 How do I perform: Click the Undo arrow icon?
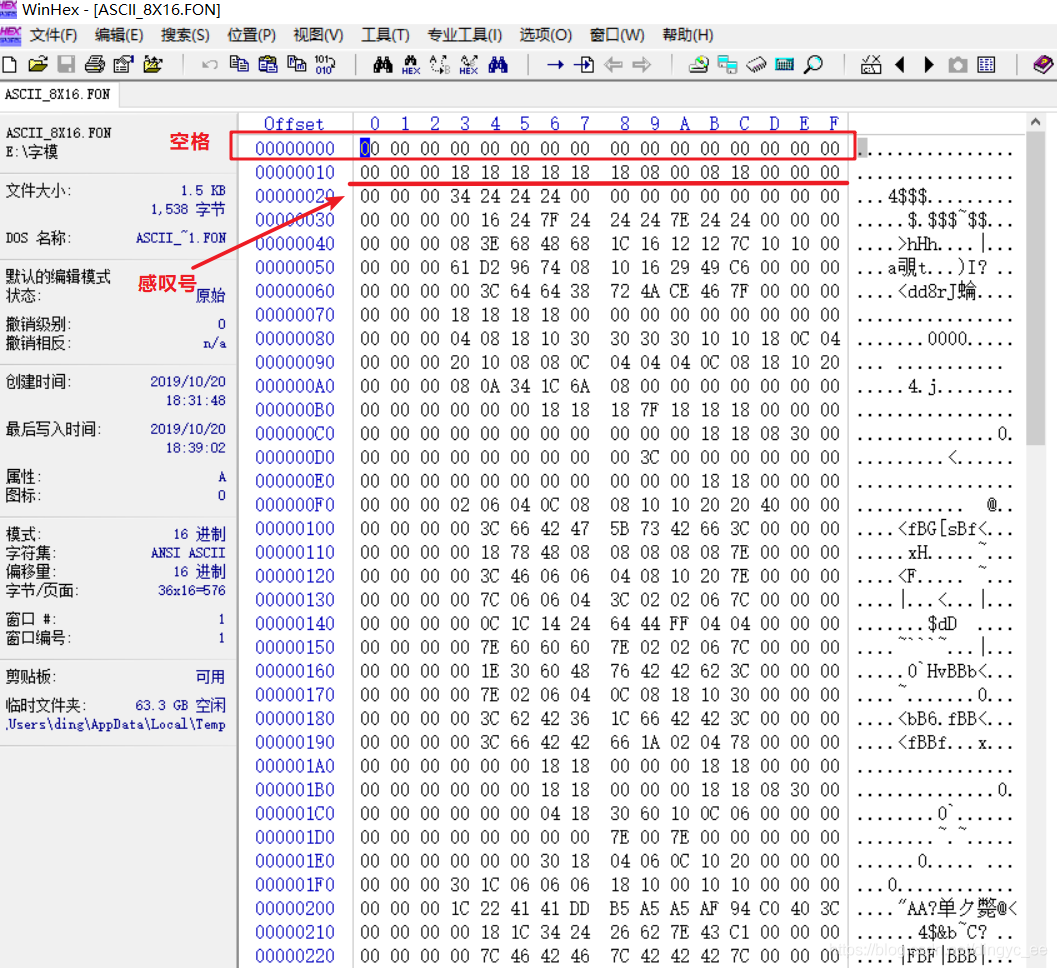coord(210,65)
